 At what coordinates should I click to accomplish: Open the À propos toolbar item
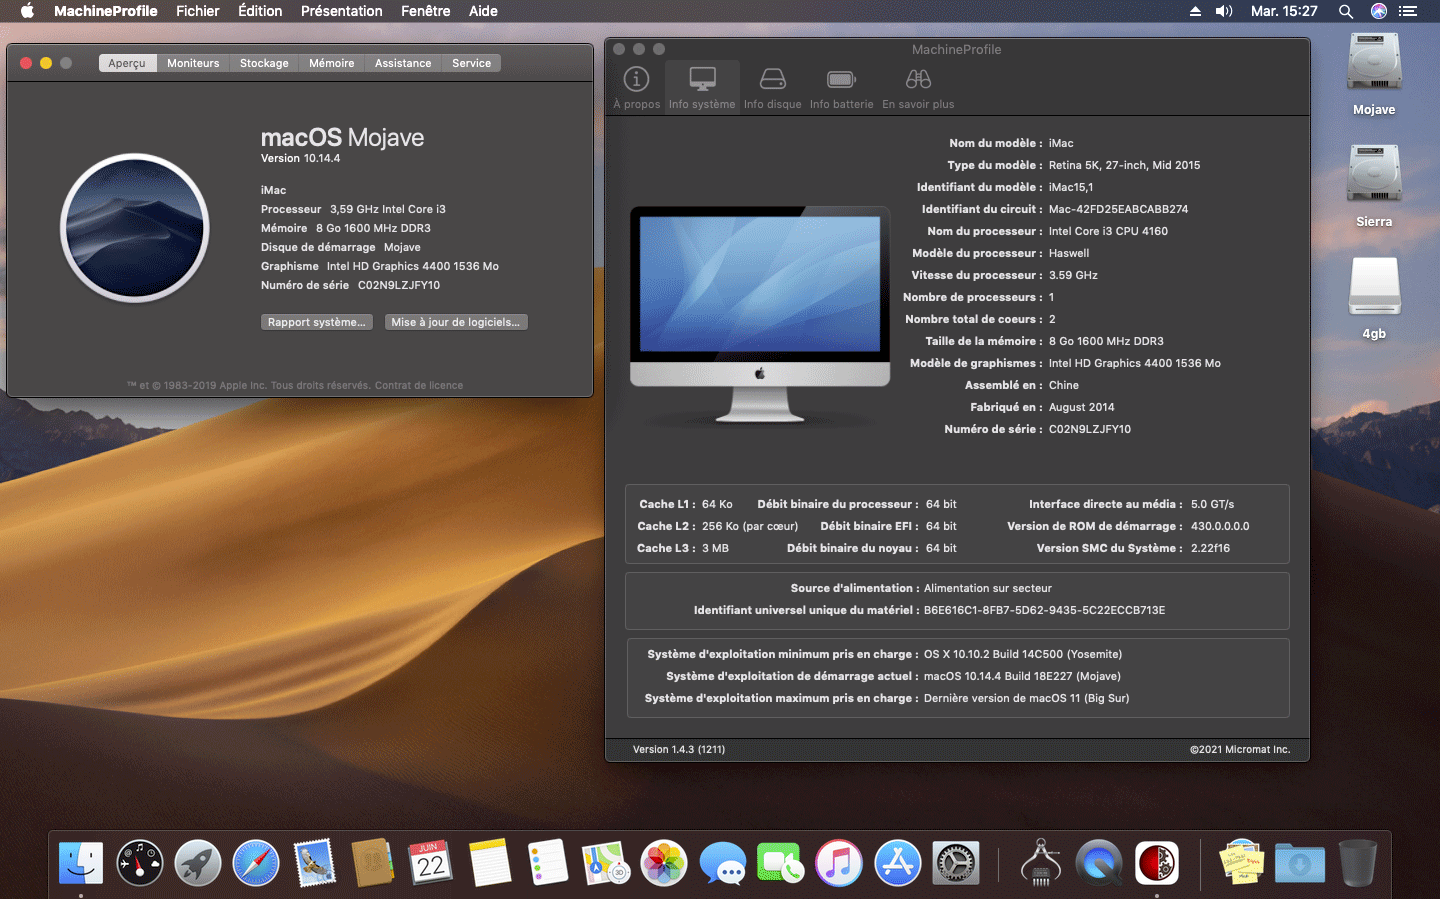pyautogui.click(x=636, y=86)
